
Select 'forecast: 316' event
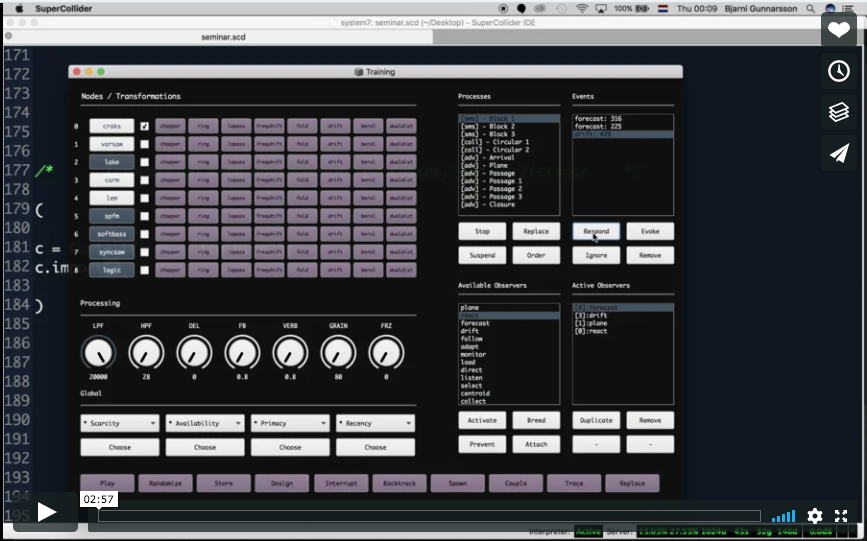(623, 118)
